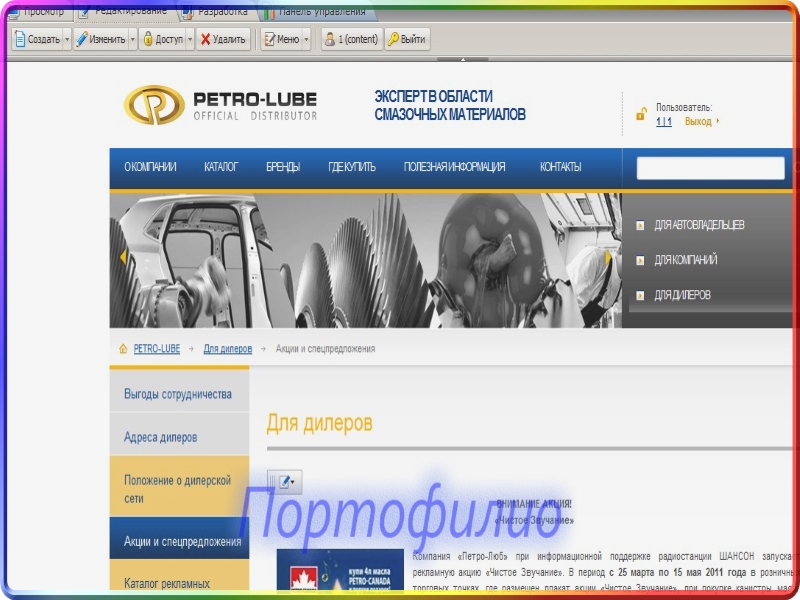Click the Petro-Lube gold logo
Image resolution: width=800 pixels, height=600 pixels.
coord(154,105)
